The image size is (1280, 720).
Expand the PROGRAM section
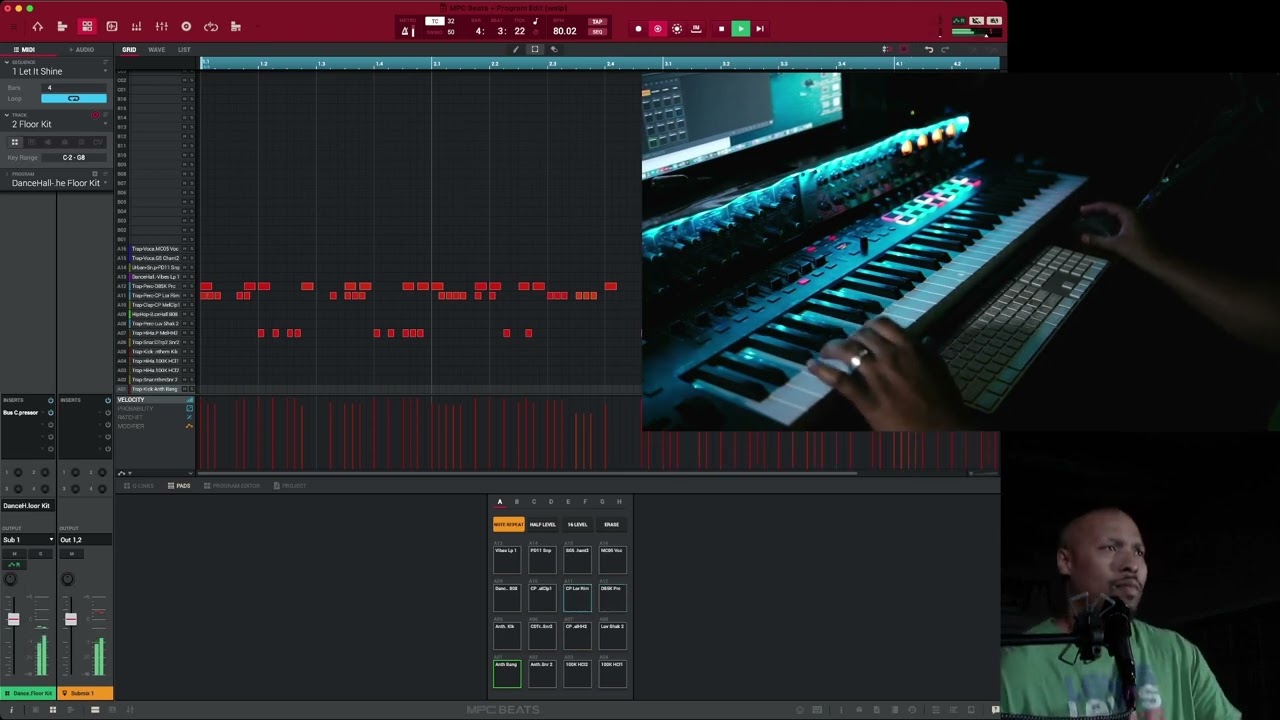6,174
